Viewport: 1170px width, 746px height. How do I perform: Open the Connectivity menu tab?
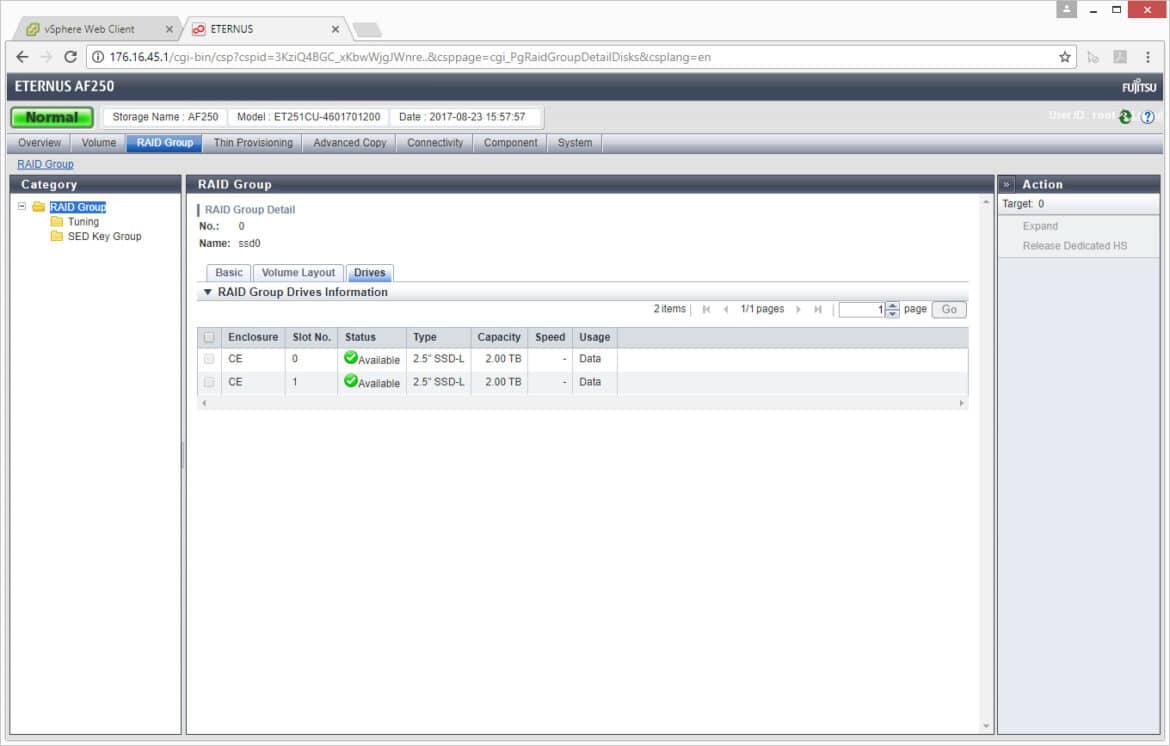(x=435, y=142)
